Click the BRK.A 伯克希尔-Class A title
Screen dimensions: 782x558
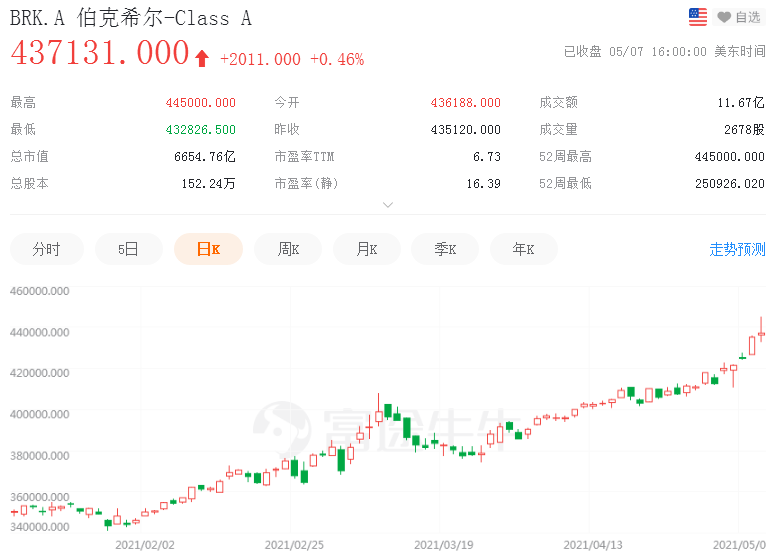(x=131, y=18)
